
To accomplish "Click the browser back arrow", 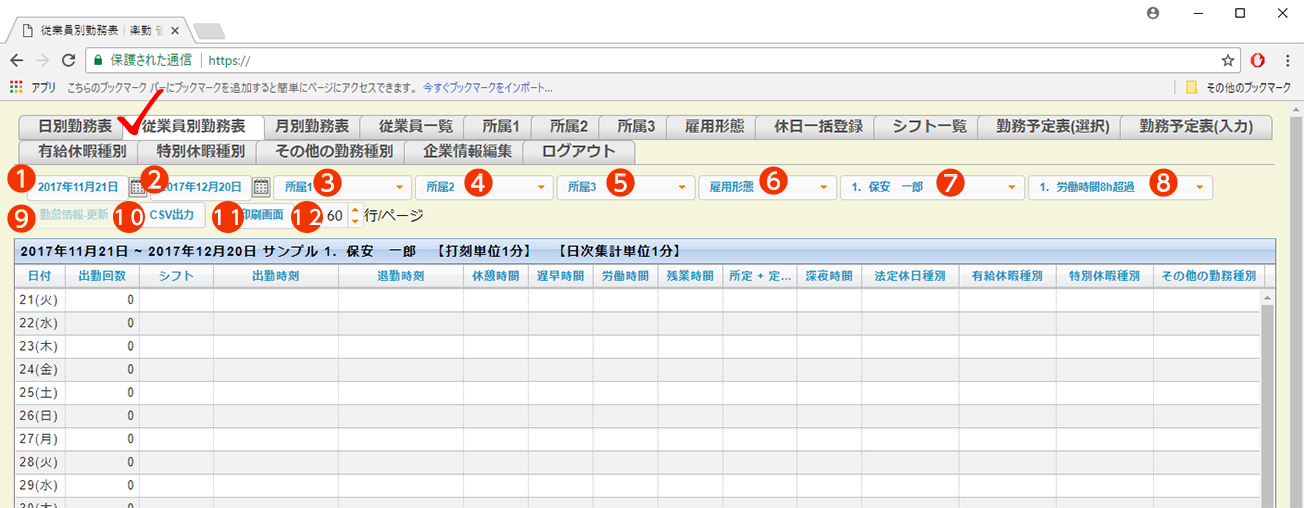I will (x=16, y=60).
